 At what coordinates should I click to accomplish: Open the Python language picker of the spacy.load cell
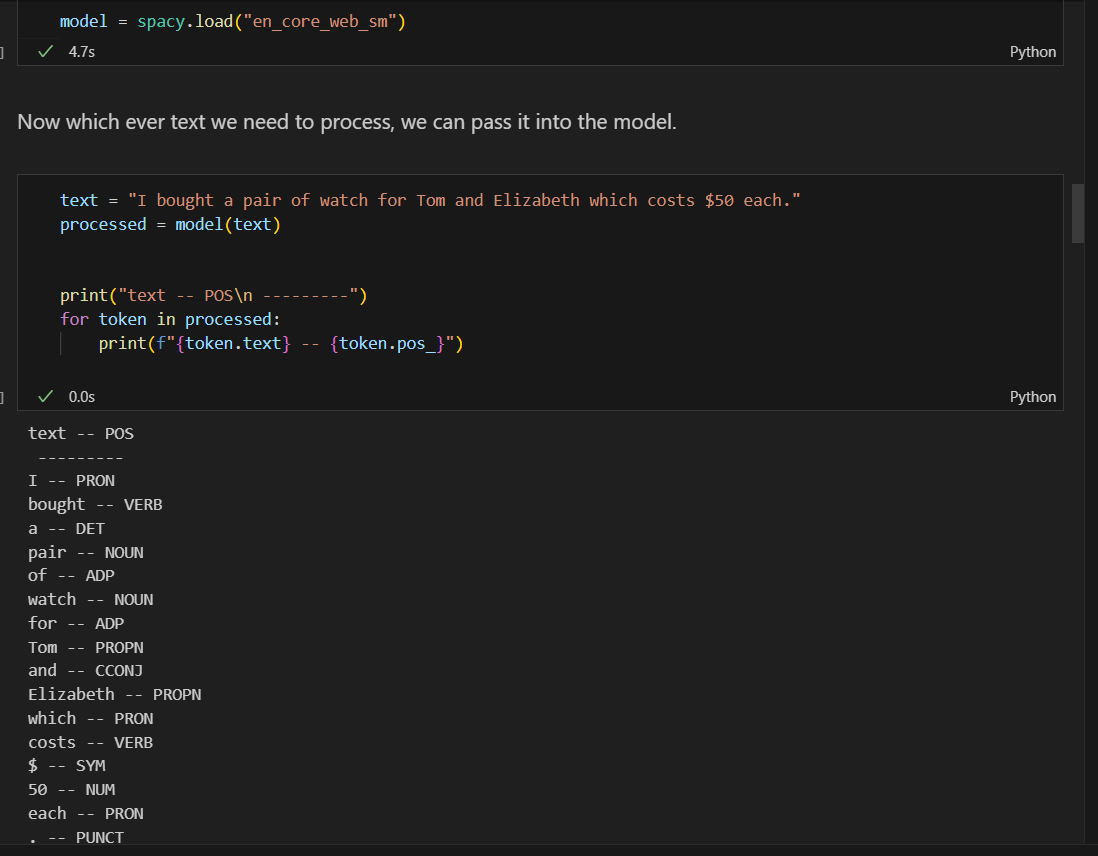[x=1032, y=52]
